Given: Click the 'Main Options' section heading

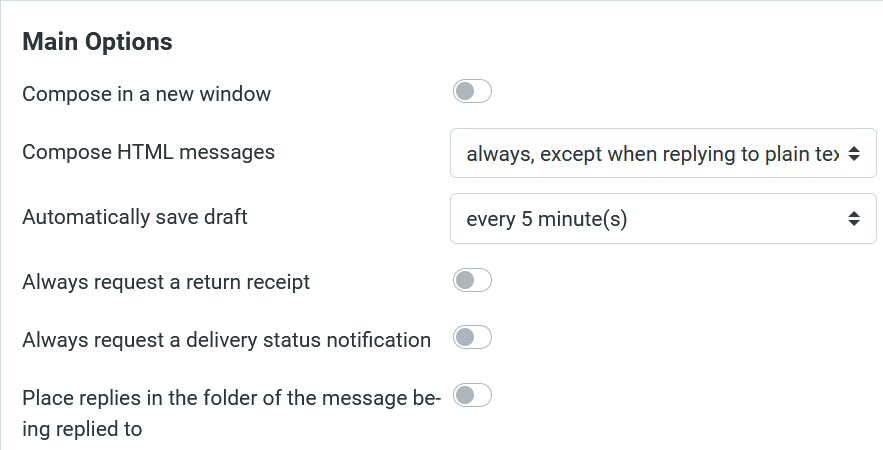Looking at the screenshot, I should click(x=97, y=42).
